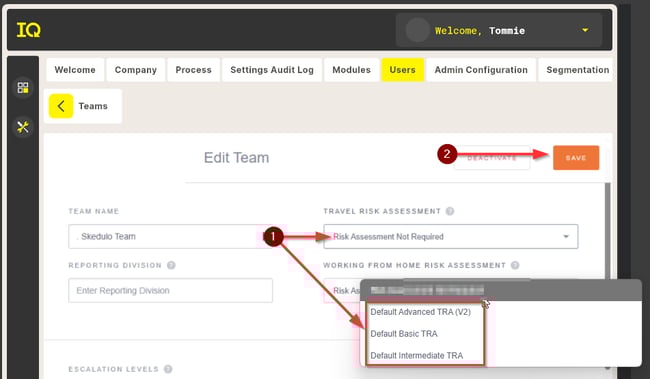Open the dashboard grid icon in sidebar
This screenshot has height=379, width=650.
pos(23,87)
